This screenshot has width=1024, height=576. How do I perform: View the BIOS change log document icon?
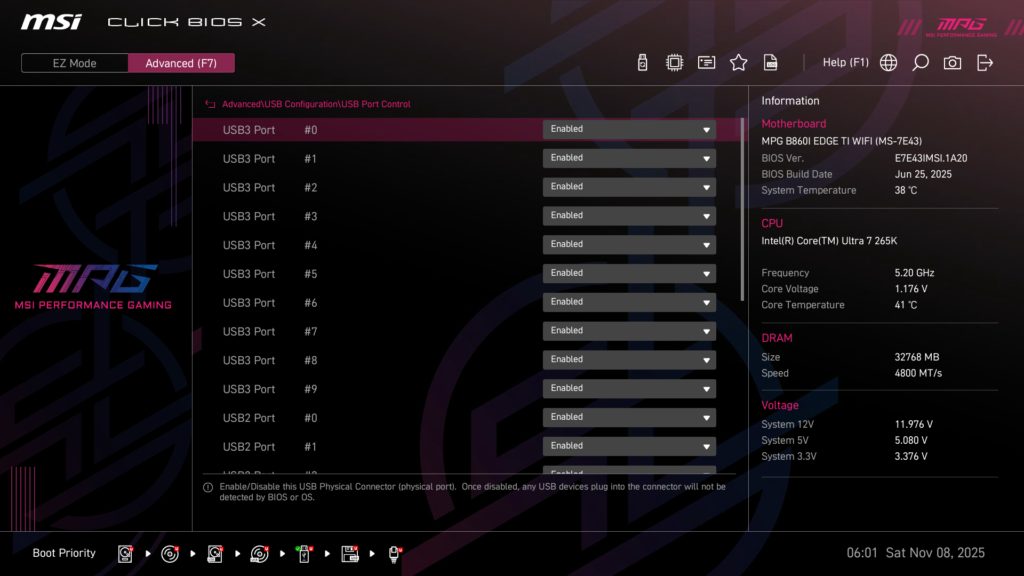point(770,61)
